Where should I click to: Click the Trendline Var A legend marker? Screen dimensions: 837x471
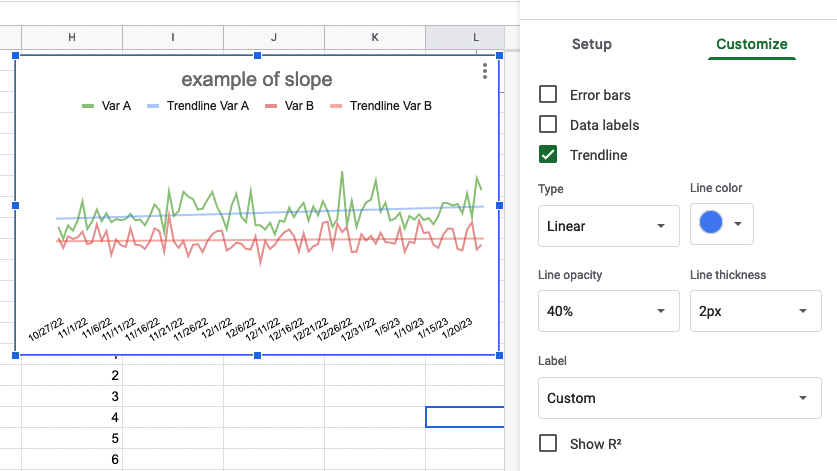pyautogui.click(x=153, y=106)
